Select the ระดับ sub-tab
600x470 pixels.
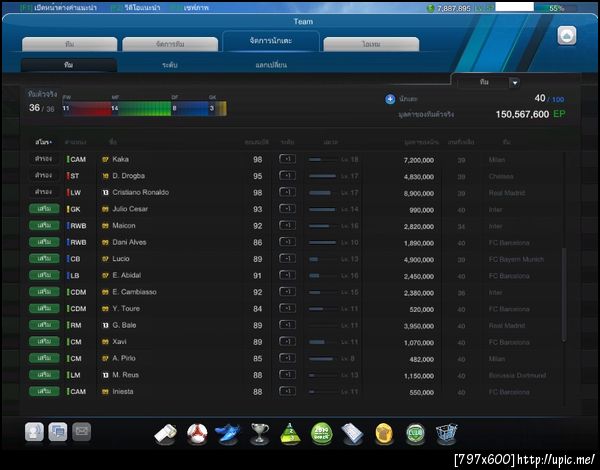(170, 65)
